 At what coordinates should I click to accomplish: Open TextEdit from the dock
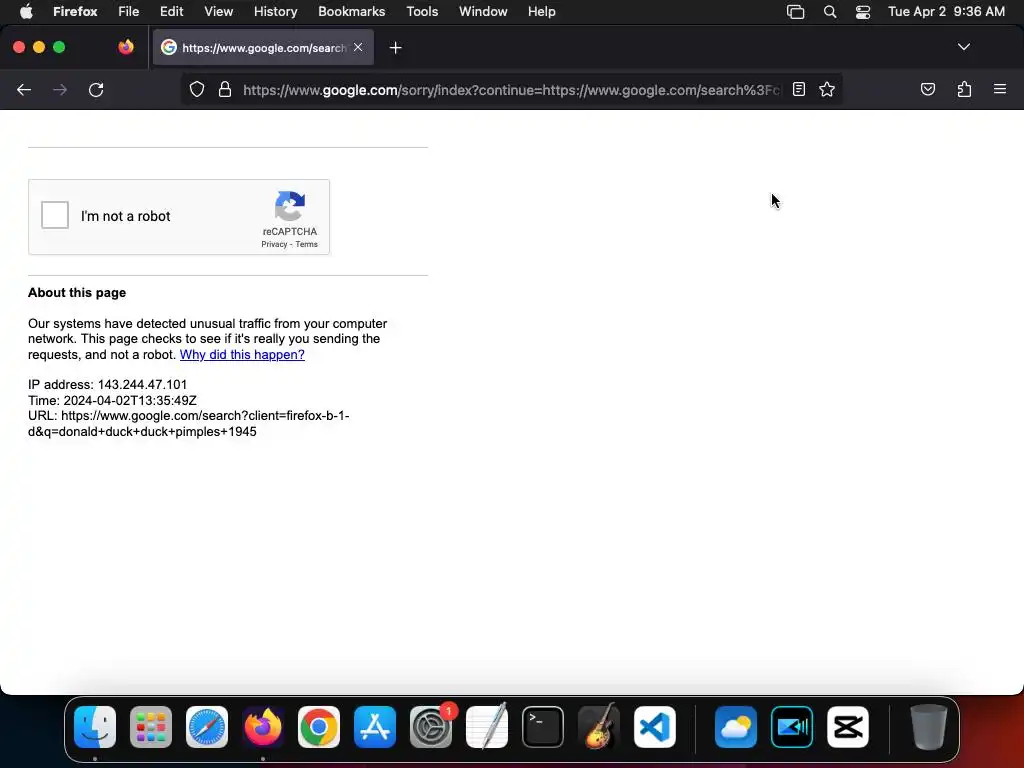click(x=487, y=727)
